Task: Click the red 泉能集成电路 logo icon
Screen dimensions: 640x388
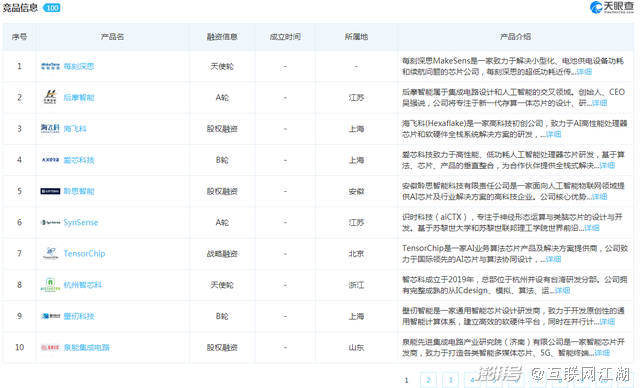Action: pyautogui.click(x=50, y=347)
